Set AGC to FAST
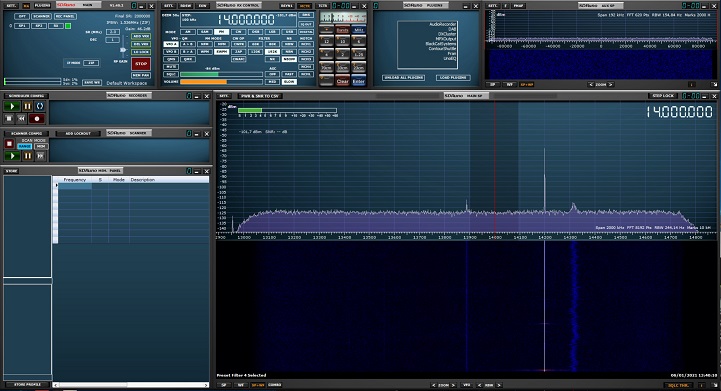This screenshot has height=391, width=721. click(289, 74)
